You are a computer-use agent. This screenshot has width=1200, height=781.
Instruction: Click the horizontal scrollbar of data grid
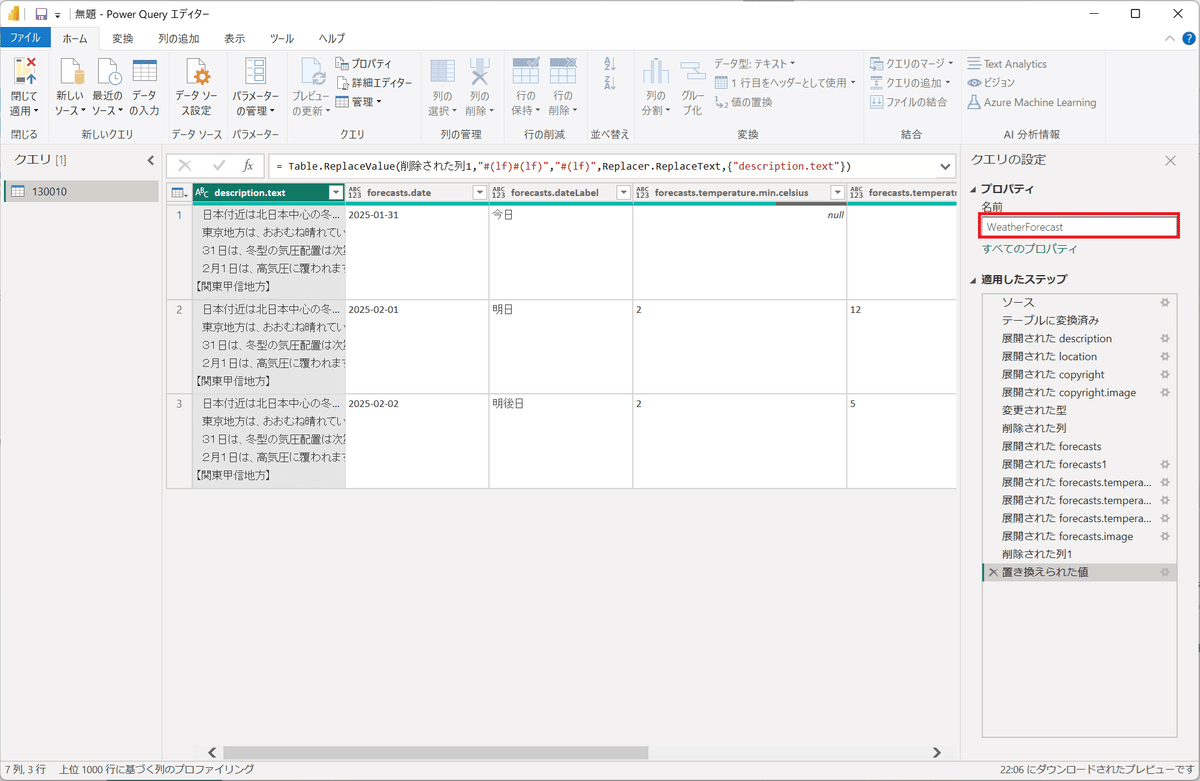[x=436, y=753]
